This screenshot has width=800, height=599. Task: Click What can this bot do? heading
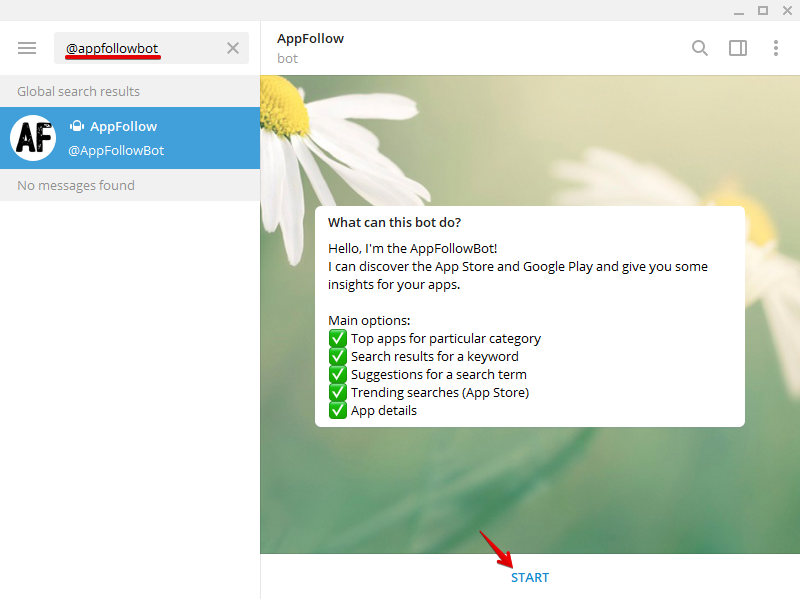[x=394, y=222]
